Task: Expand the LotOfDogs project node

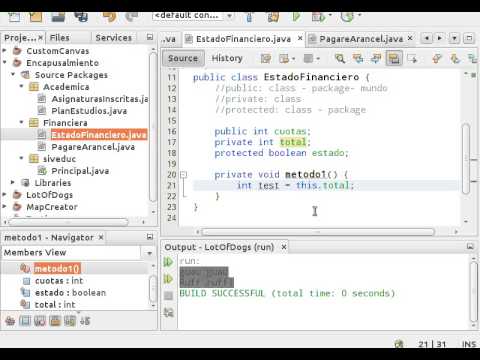Action: click(5, 195)
